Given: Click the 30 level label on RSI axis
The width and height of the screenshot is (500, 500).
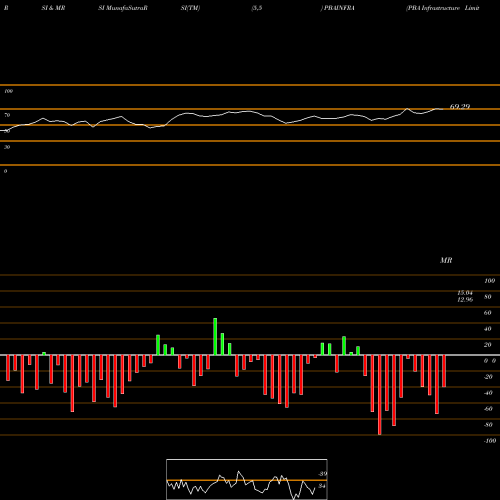Looking at the screenshot, I should click(7, 147).
